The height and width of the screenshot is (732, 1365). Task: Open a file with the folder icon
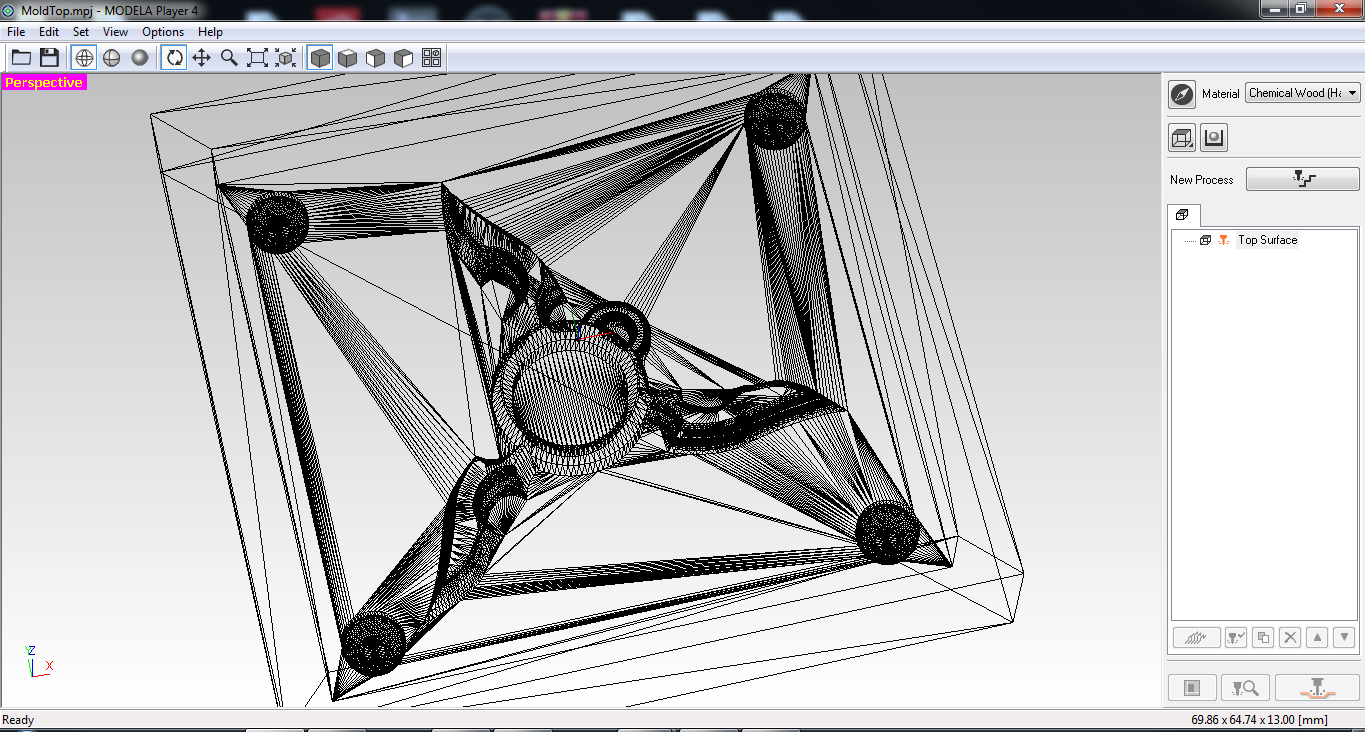[x=21, y=58]
